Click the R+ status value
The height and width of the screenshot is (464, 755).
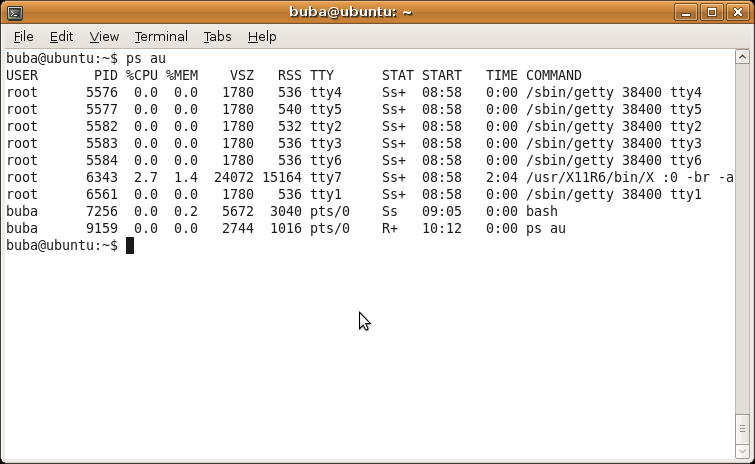(x=390, y=229)
